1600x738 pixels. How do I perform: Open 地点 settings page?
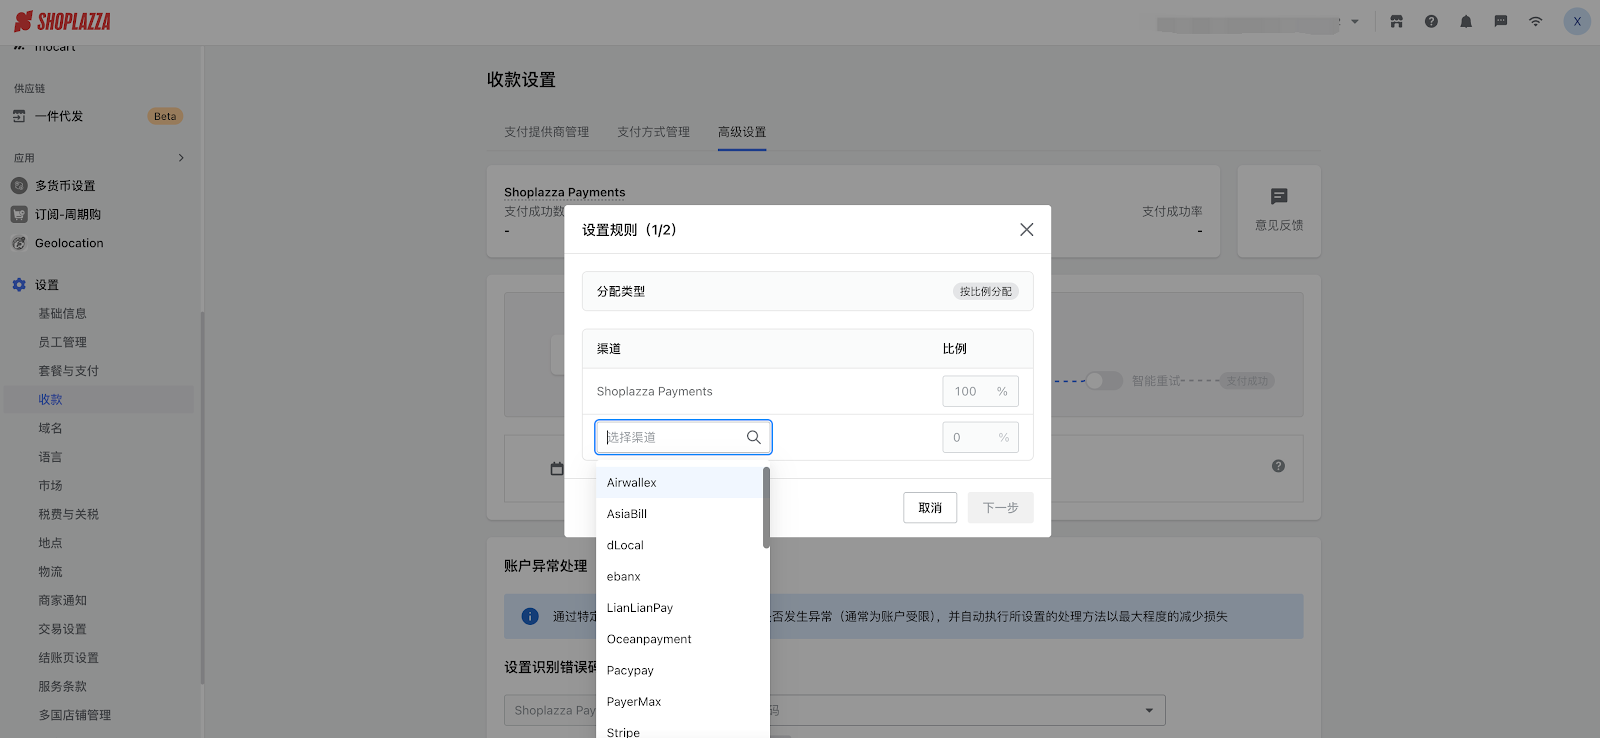click(50, 543)
